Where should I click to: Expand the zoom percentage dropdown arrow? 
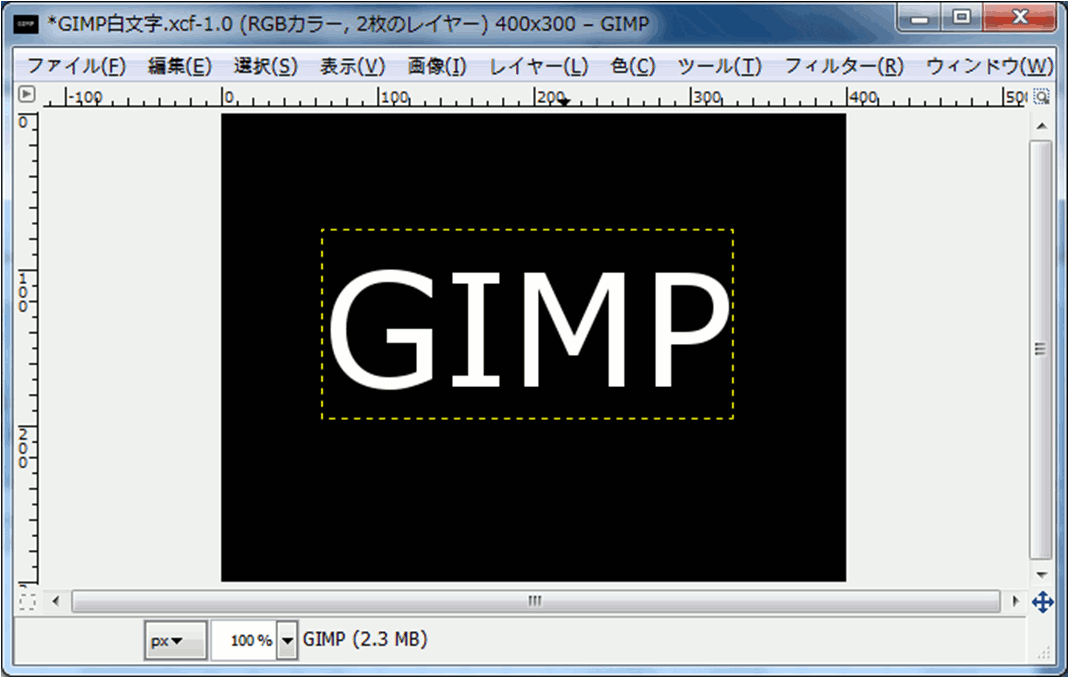pyautogui.click(x=288, y=641)
